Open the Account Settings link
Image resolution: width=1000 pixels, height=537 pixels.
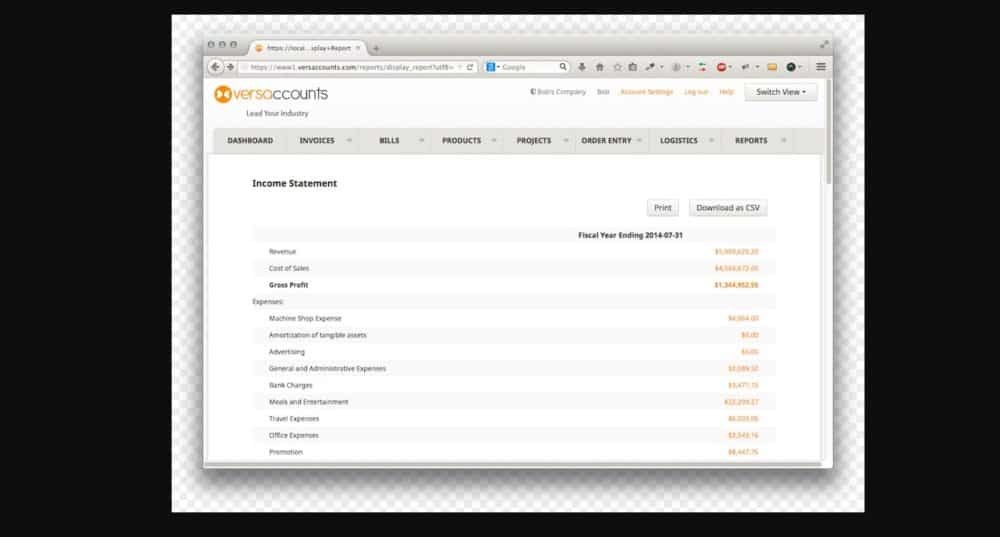tap(646, 92)
